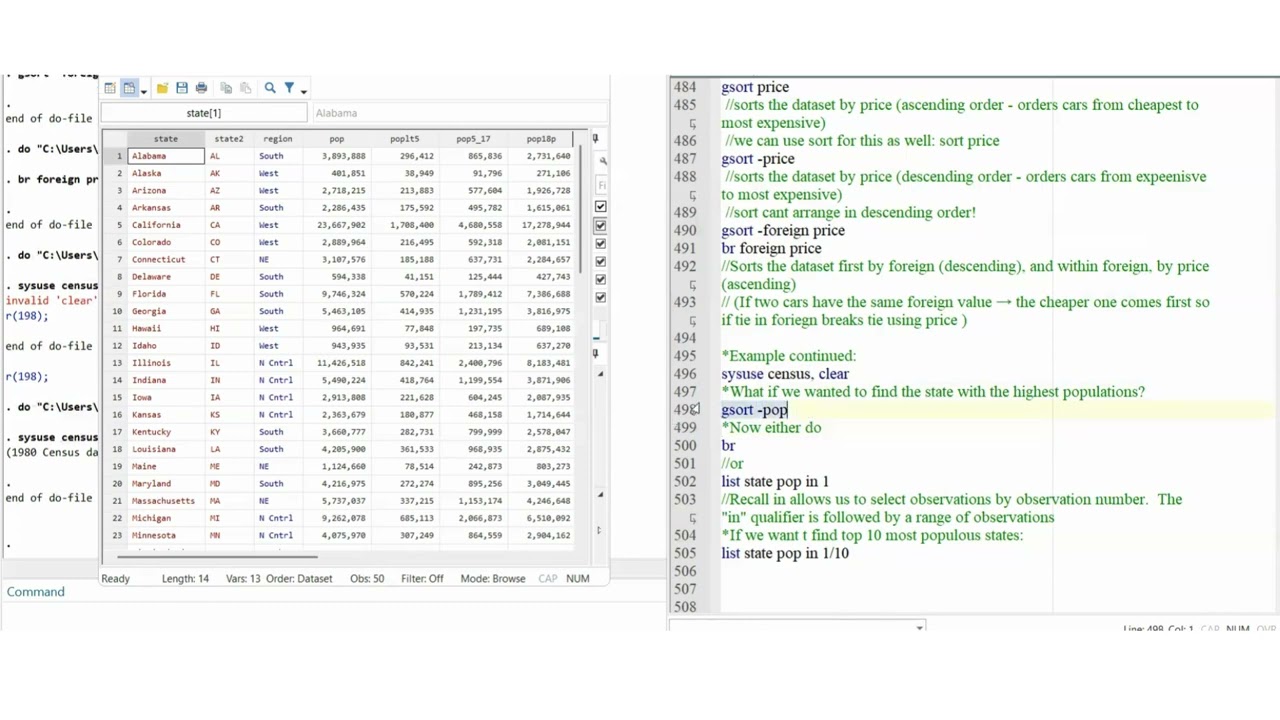Toggle the fifth checkbox in variables panel

point(600,279)
